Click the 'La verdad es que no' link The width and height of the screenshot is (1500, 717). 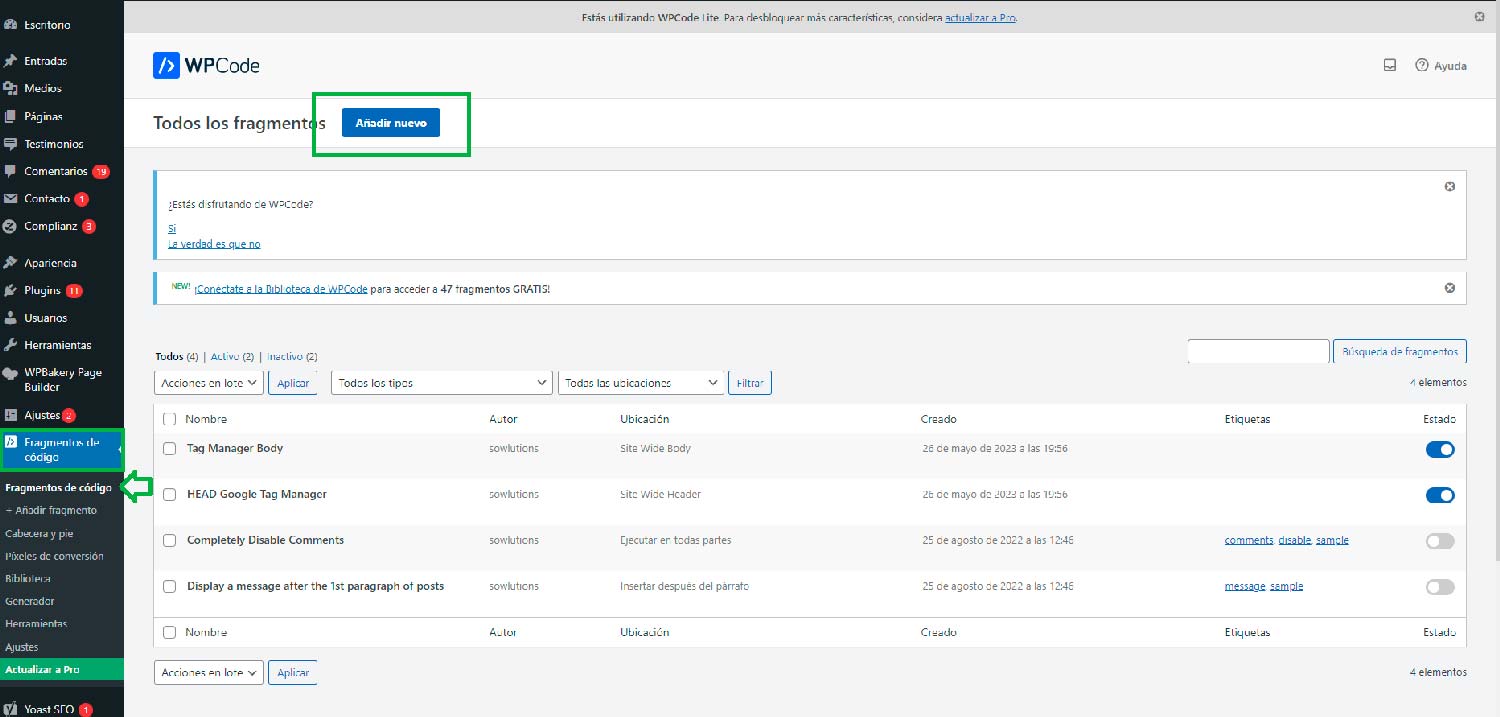coord(214,244)
